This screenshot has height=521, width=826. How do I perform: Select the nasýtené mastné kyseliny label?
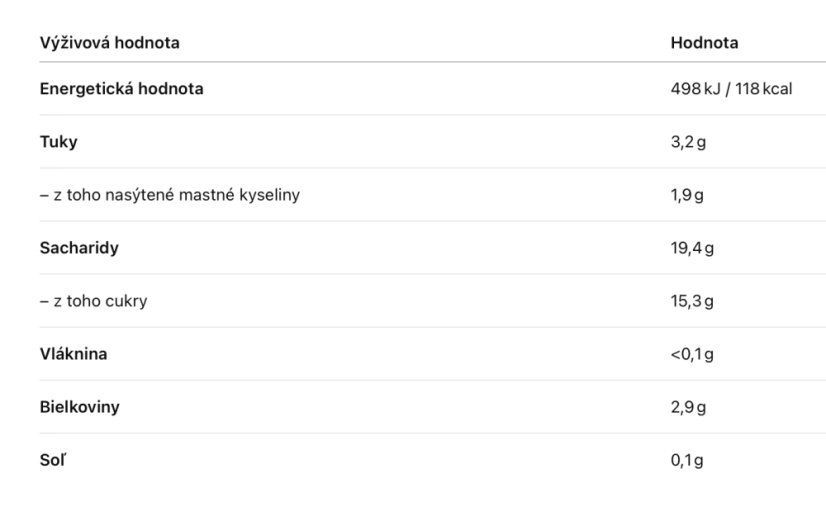click(202, 195)
